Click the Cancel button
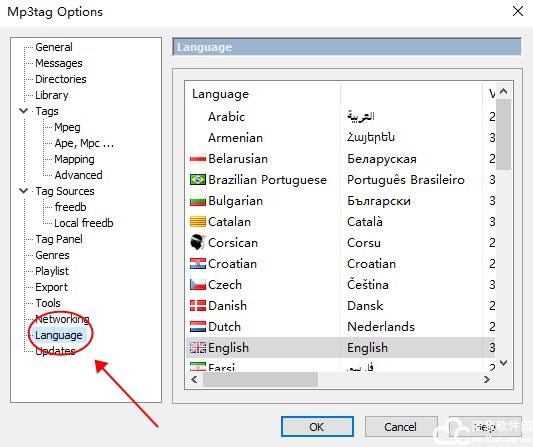The width and height of the screenshot is (533, 447). [401, 427]
